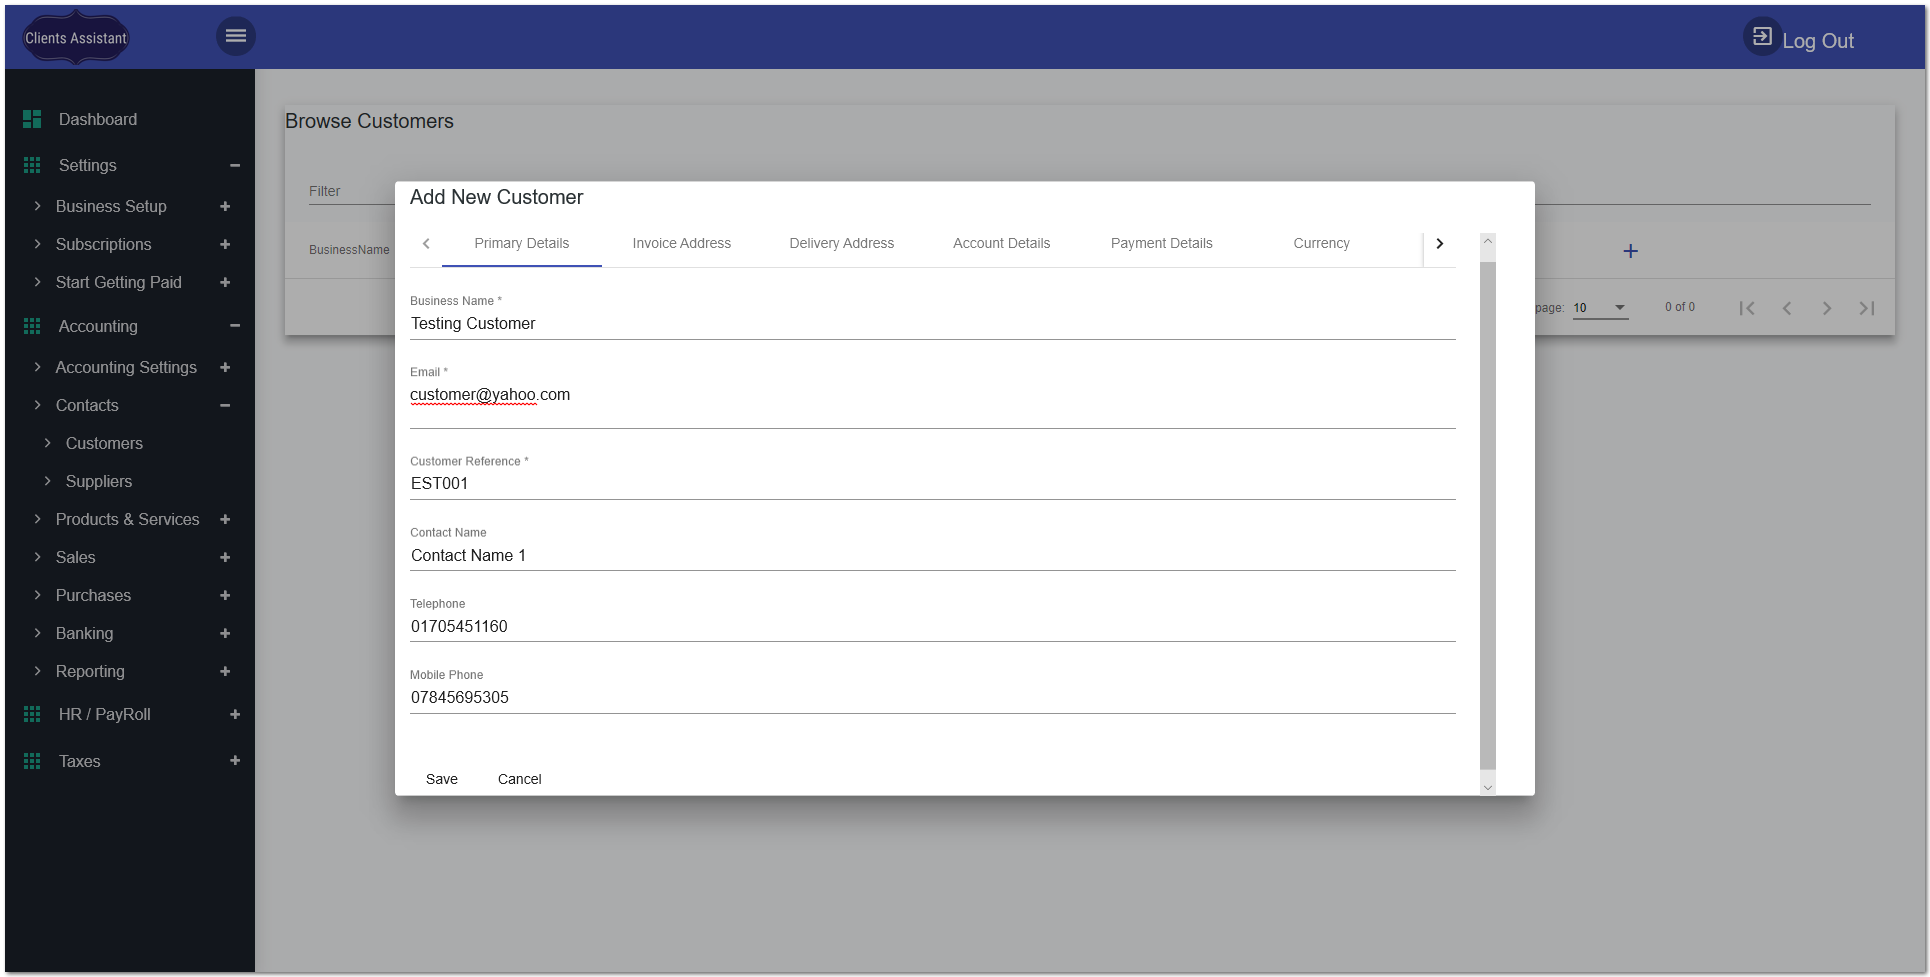Click the Settings section icon

coord(31,165)
